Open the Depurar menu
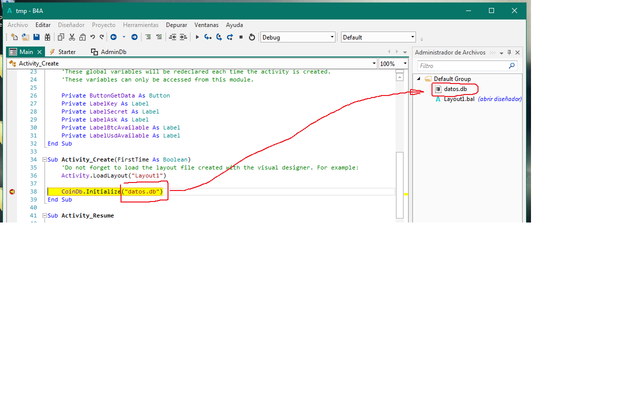 (176, 24)
